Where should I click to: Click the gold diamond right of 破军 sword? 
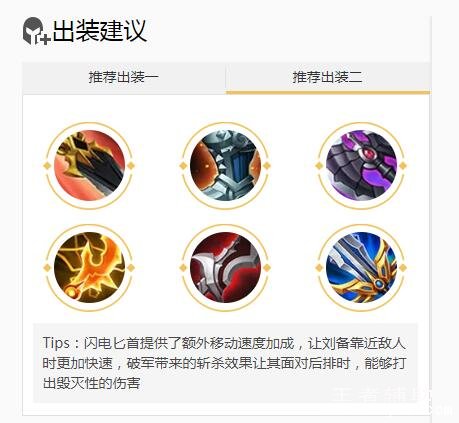tap(403, 267)
